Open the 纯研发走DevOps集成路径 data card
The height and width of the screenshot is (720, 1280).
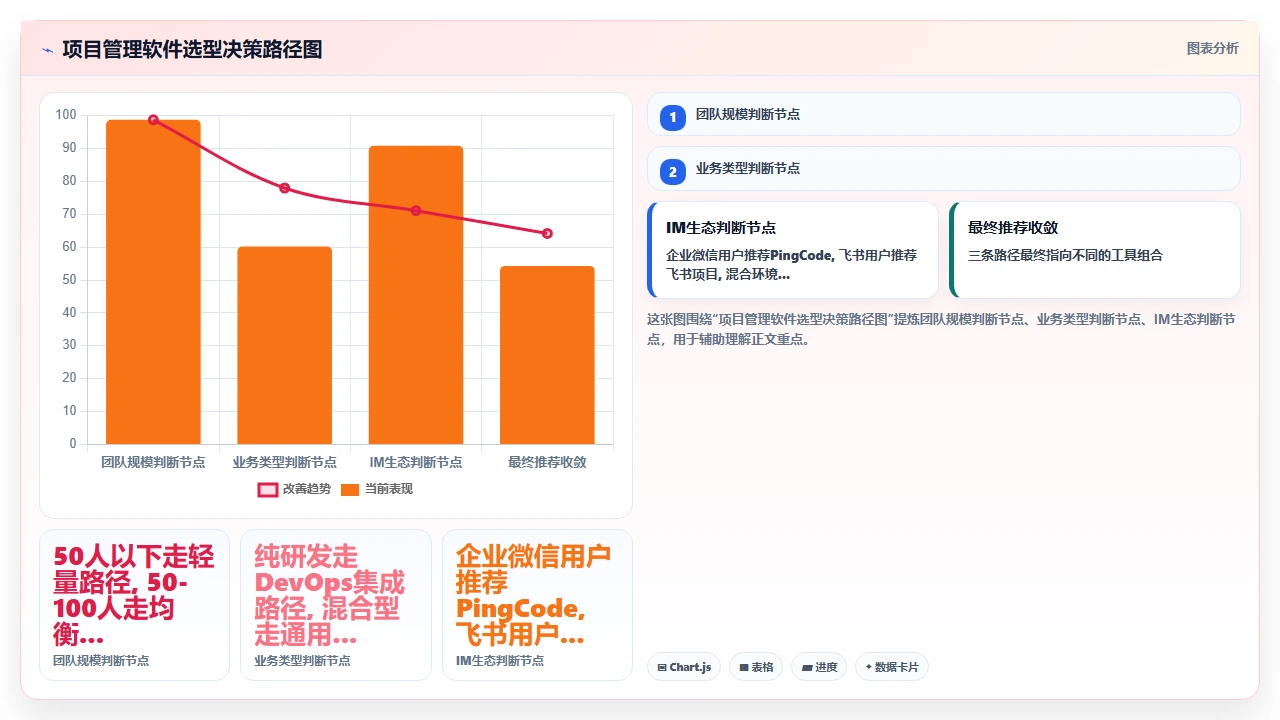coord(336,605)
